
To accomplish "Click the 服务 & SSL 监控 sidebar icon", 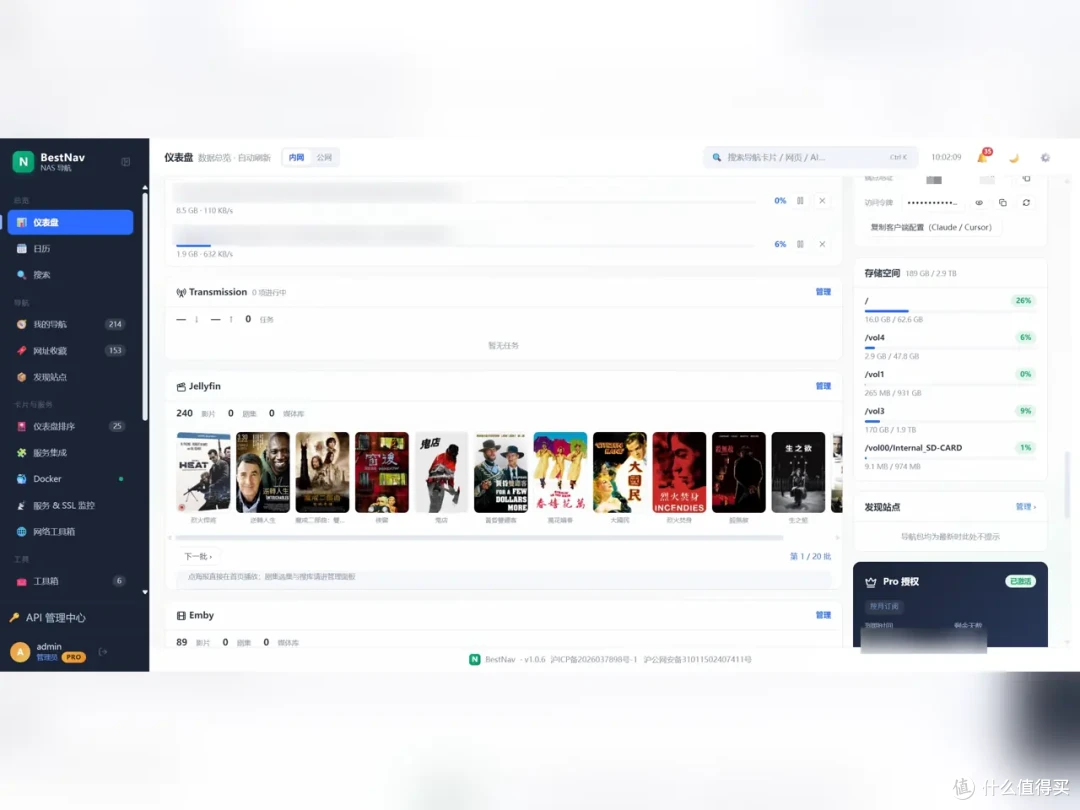I will click(21, 506).
